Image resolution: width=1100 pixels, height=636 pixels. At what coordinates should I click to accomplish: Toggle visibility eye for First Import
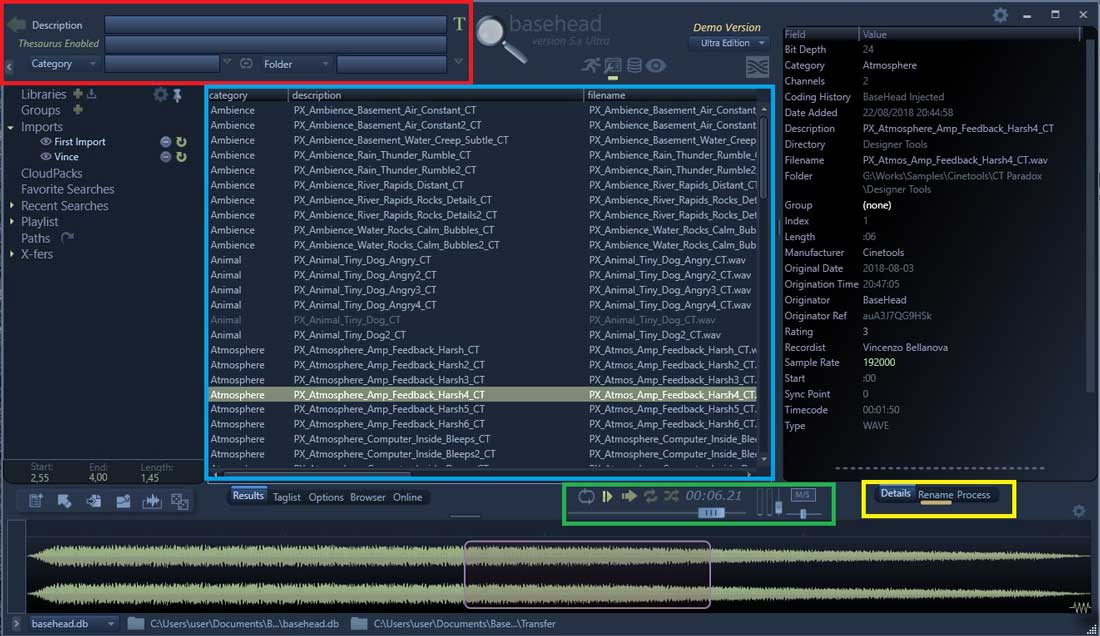46,142
